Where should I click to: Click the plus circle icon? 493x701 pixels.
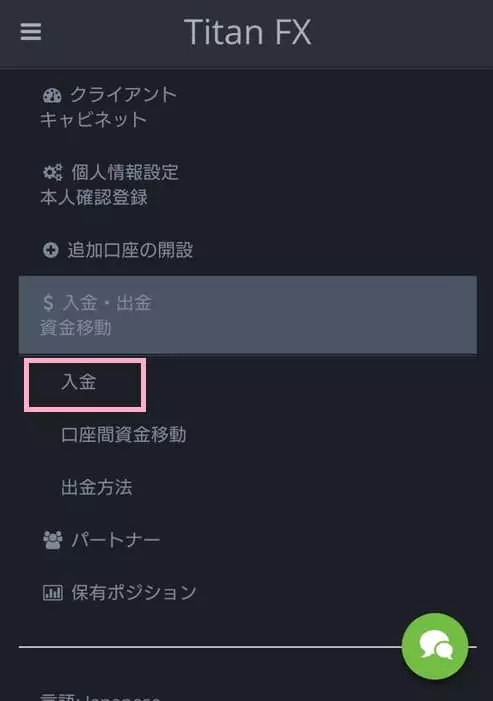coord(51,250)
